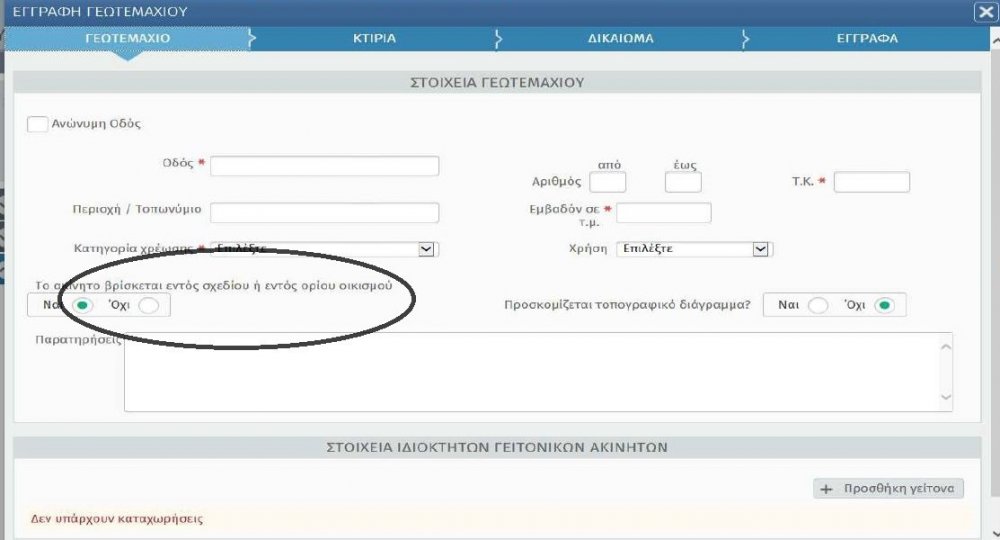Image resolution: width=1000 pixels, height=540 pixels.
Task: Expand the Χρήση dropdown list
Action: click(760, 249)
